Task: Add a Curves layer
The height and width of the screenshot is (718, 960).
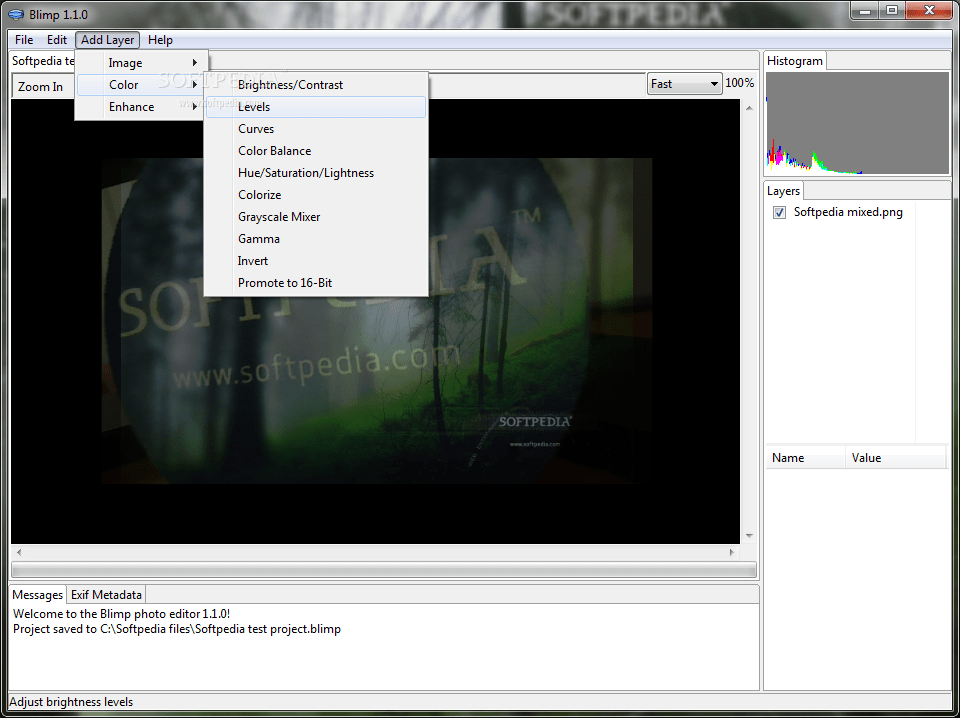Action: click(x=316, y=129)
